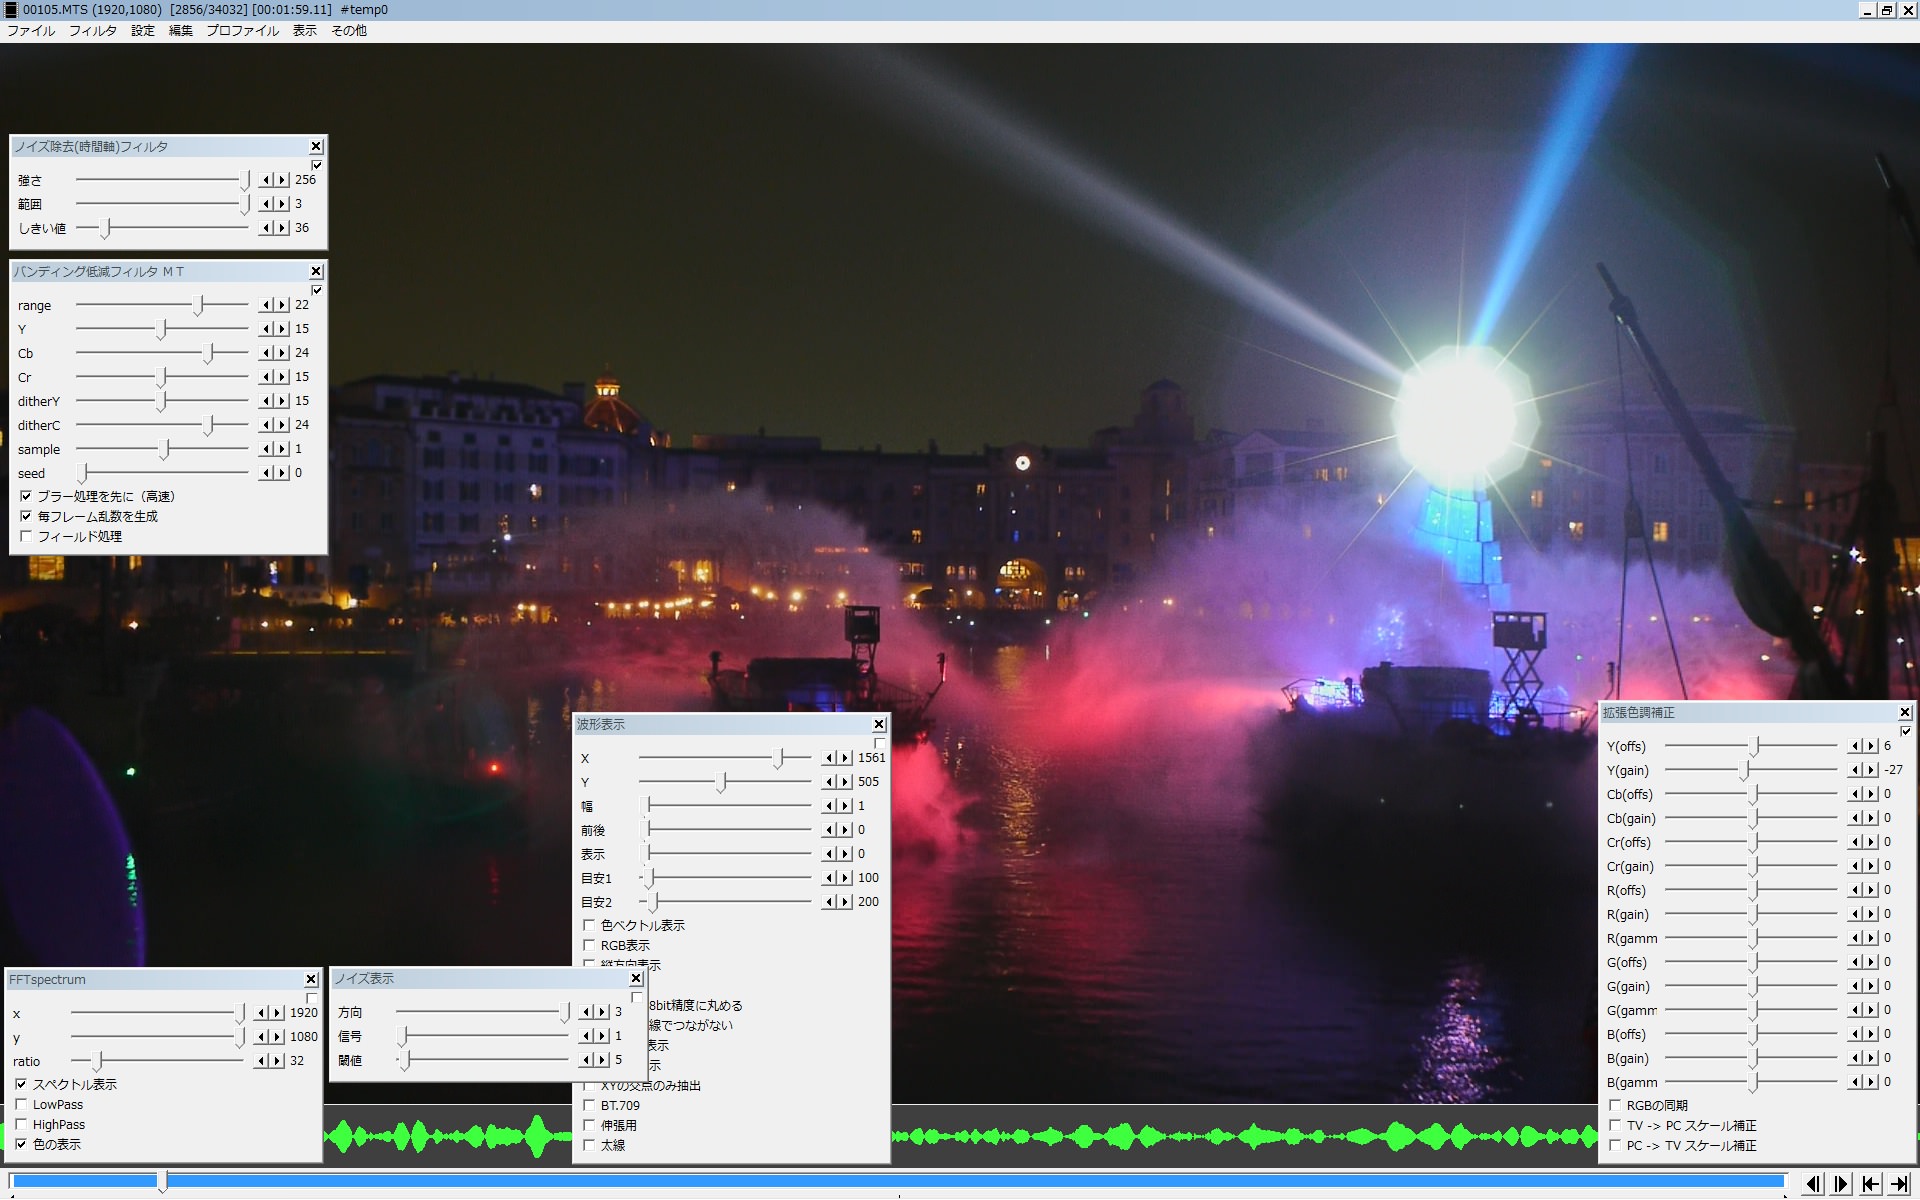Decrease the waveform X value arrow
The image size is (1920, 1200).
coord(829,758)
